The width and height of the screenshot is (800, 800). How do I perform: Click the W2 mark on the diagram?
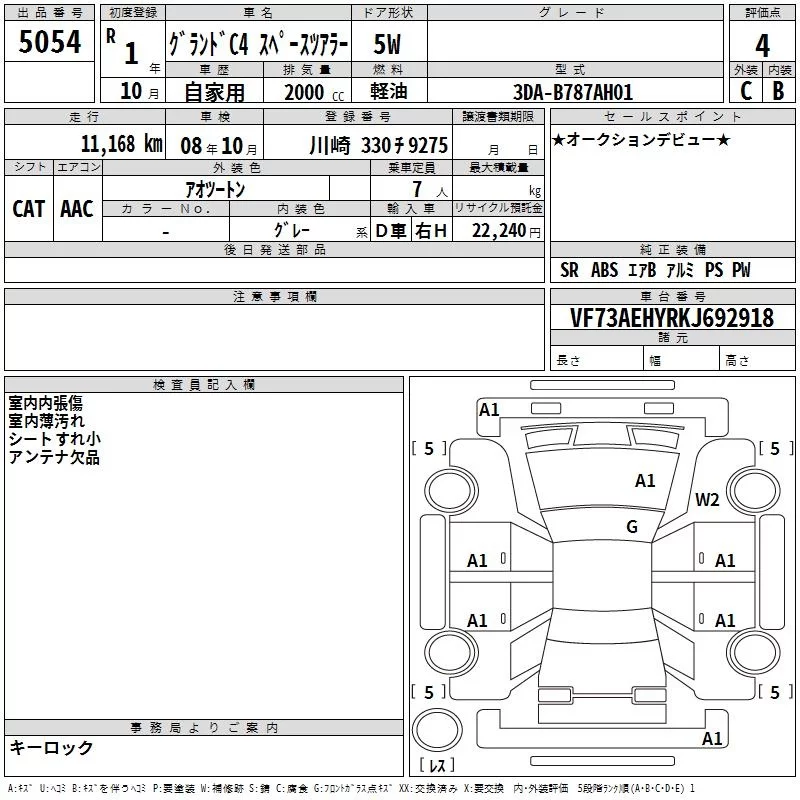tap(707, 500)
